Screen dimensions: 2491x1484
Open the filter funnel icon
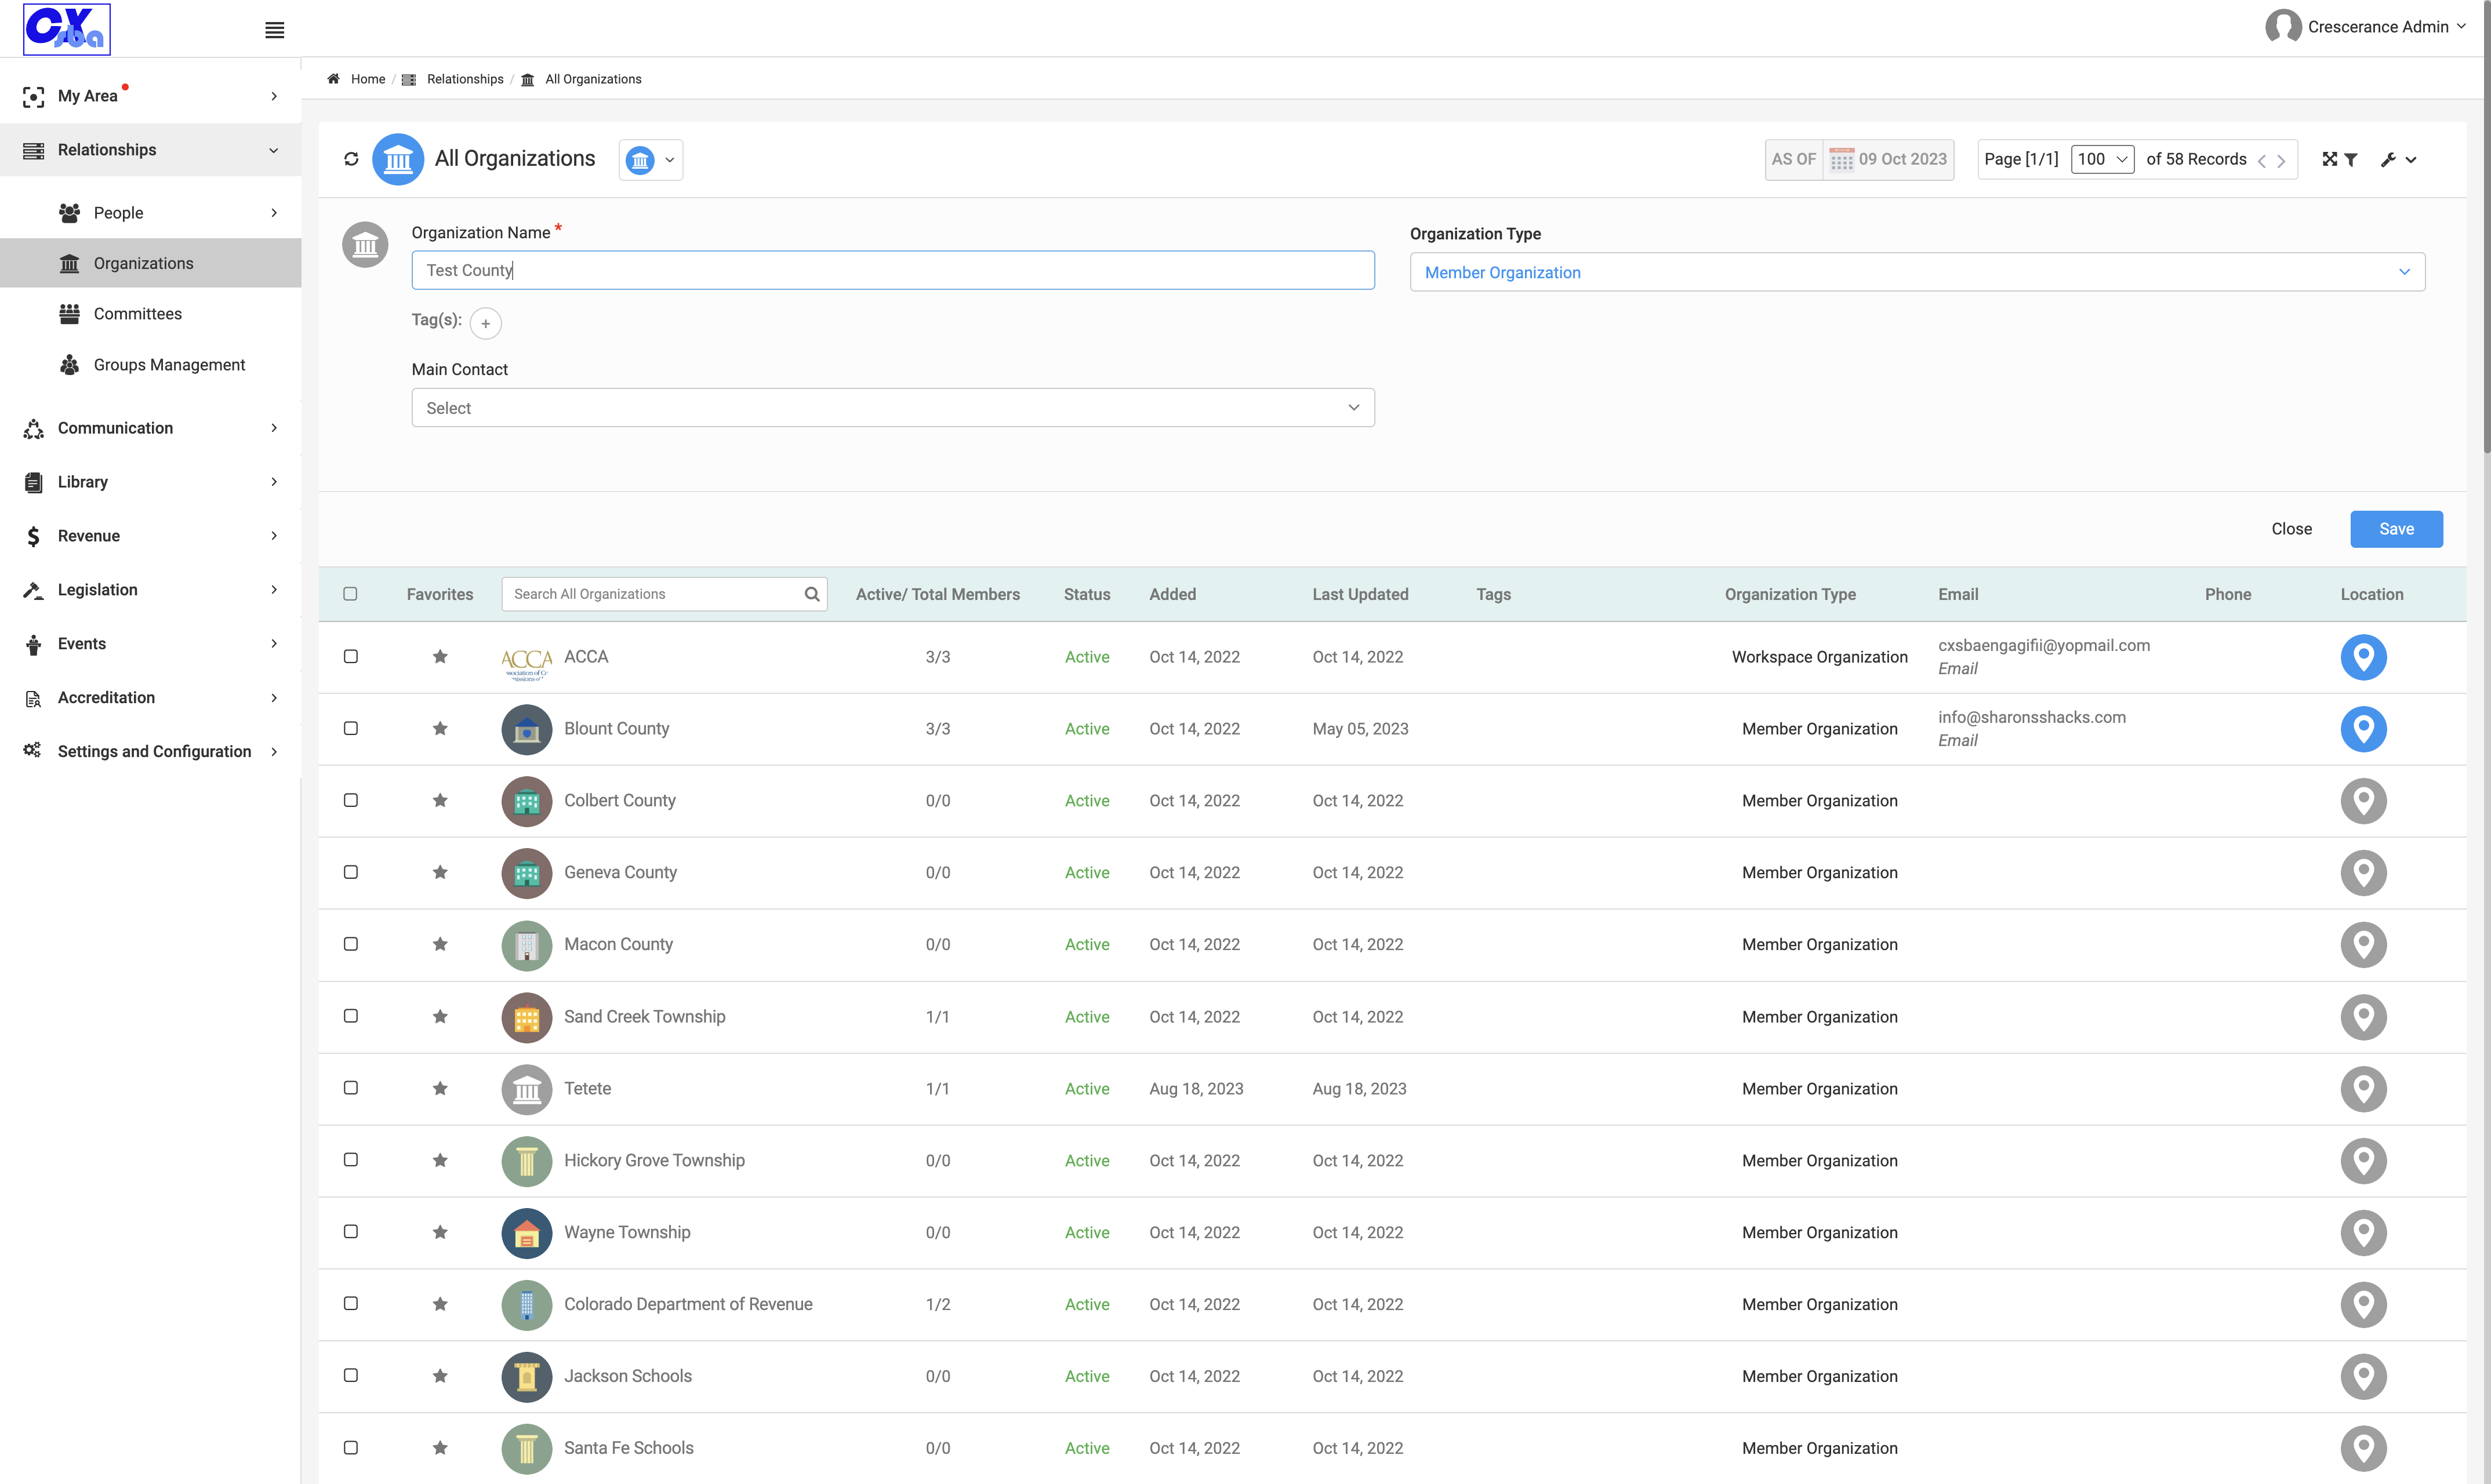2351,160
